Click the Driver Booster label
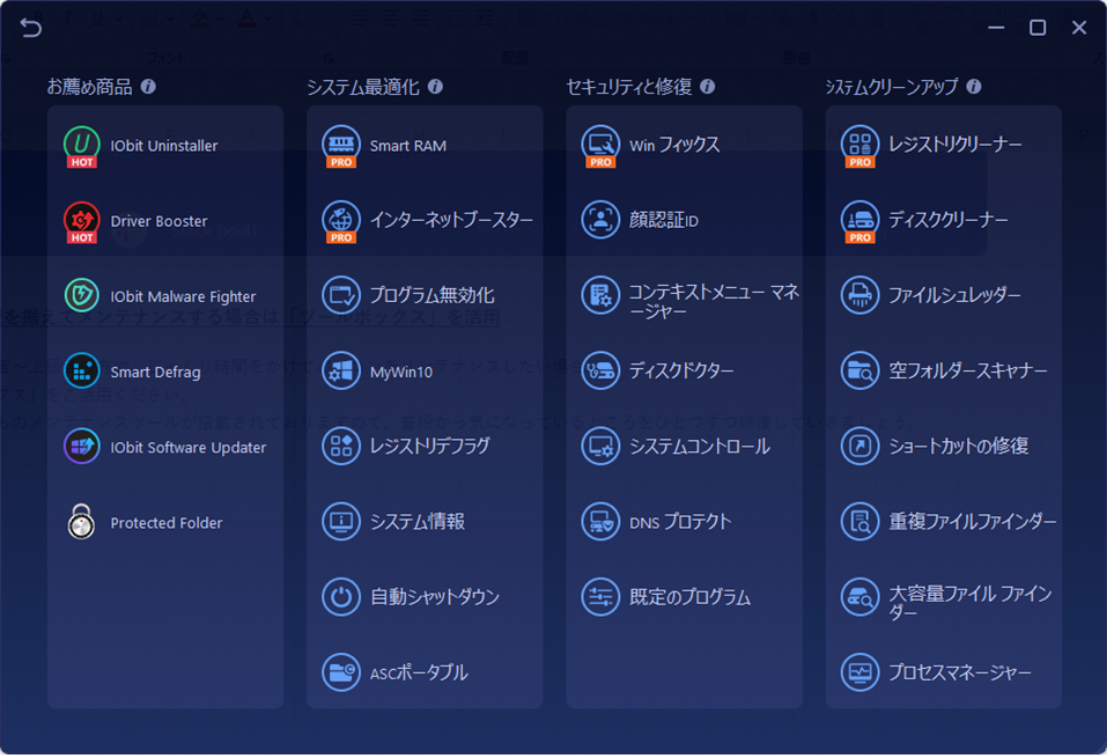This screenshot has width=1107, height=755. [159, 221]
